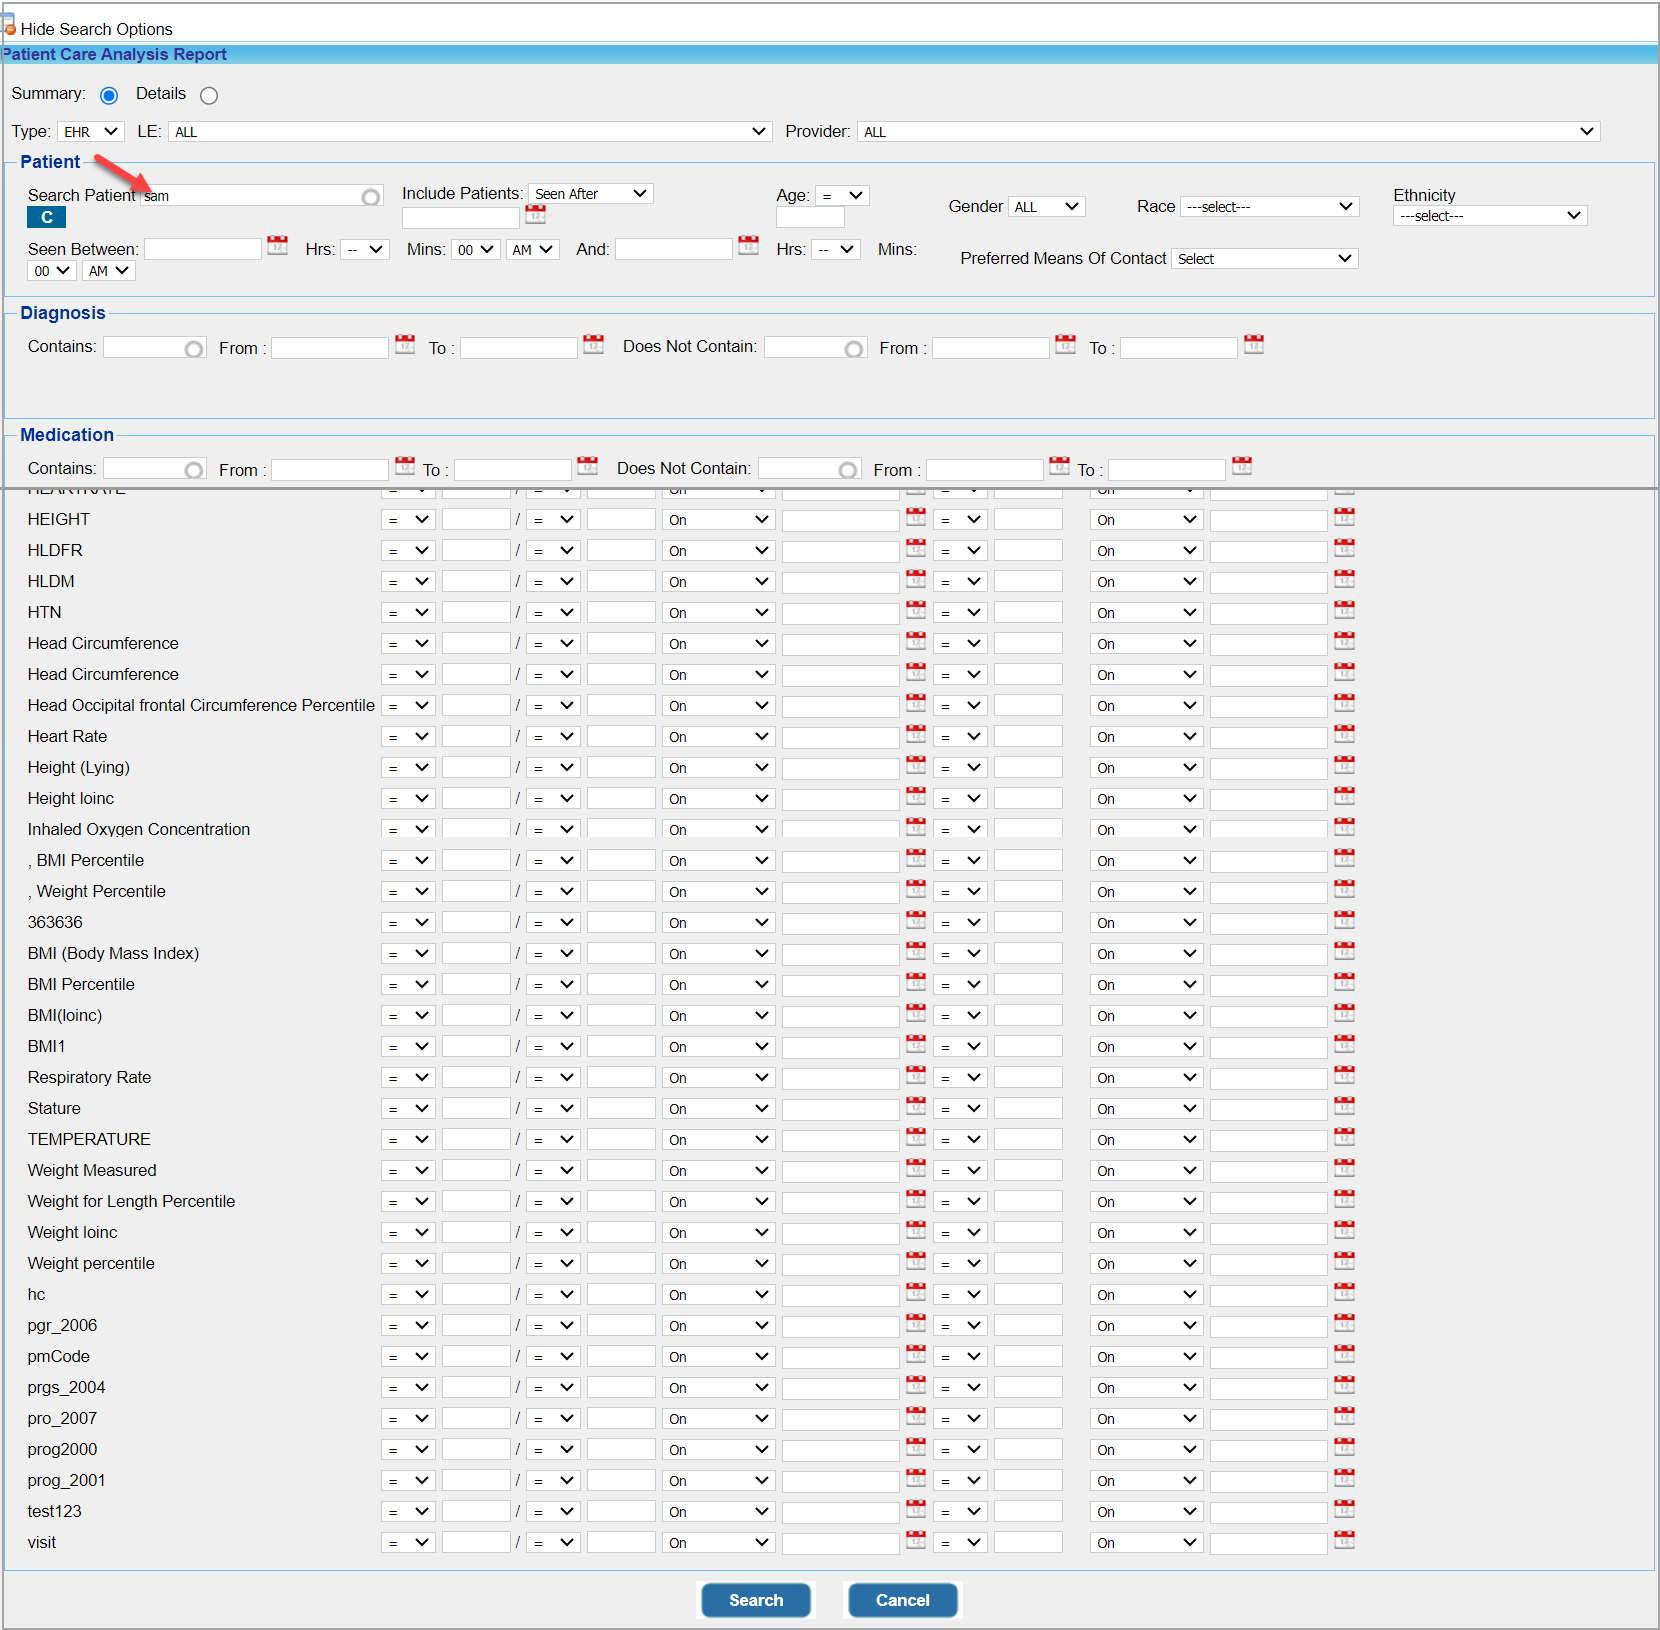
Task: Click the Diagnosis Contains search lookup icon
Action: 194,349
